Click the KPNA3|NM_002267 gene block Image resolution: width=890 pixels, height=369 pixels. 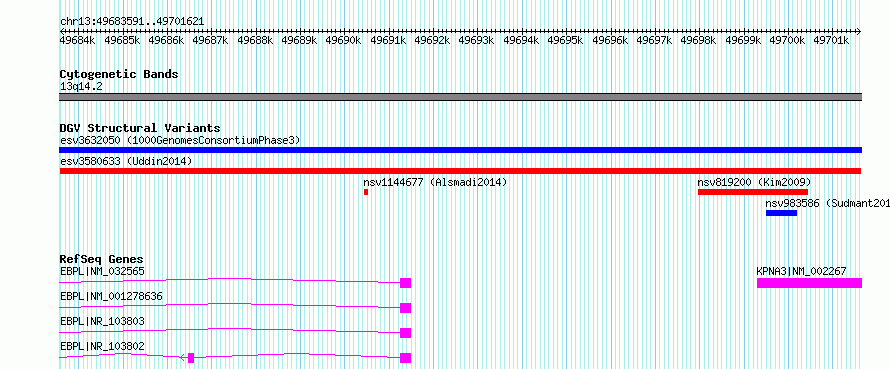click(x=809, y=283)
